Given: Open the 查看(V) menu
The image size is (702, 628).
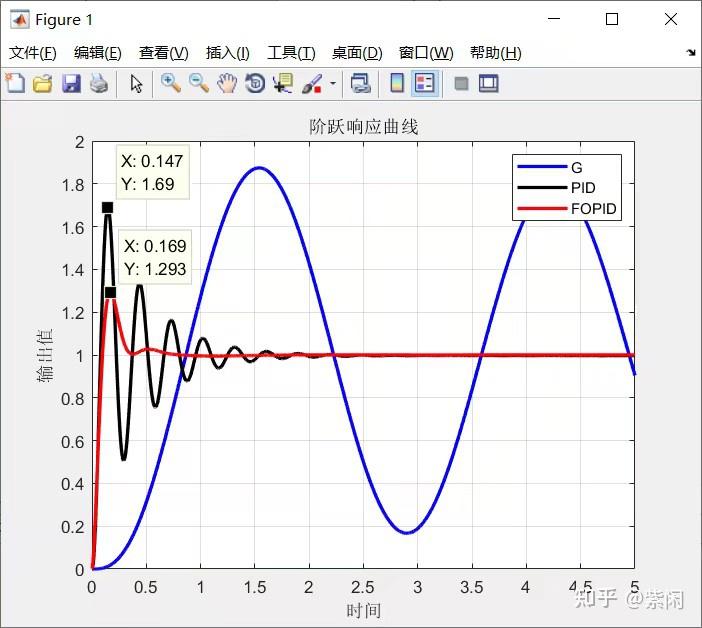Looking at the screenshot, I should click(163, 53).
